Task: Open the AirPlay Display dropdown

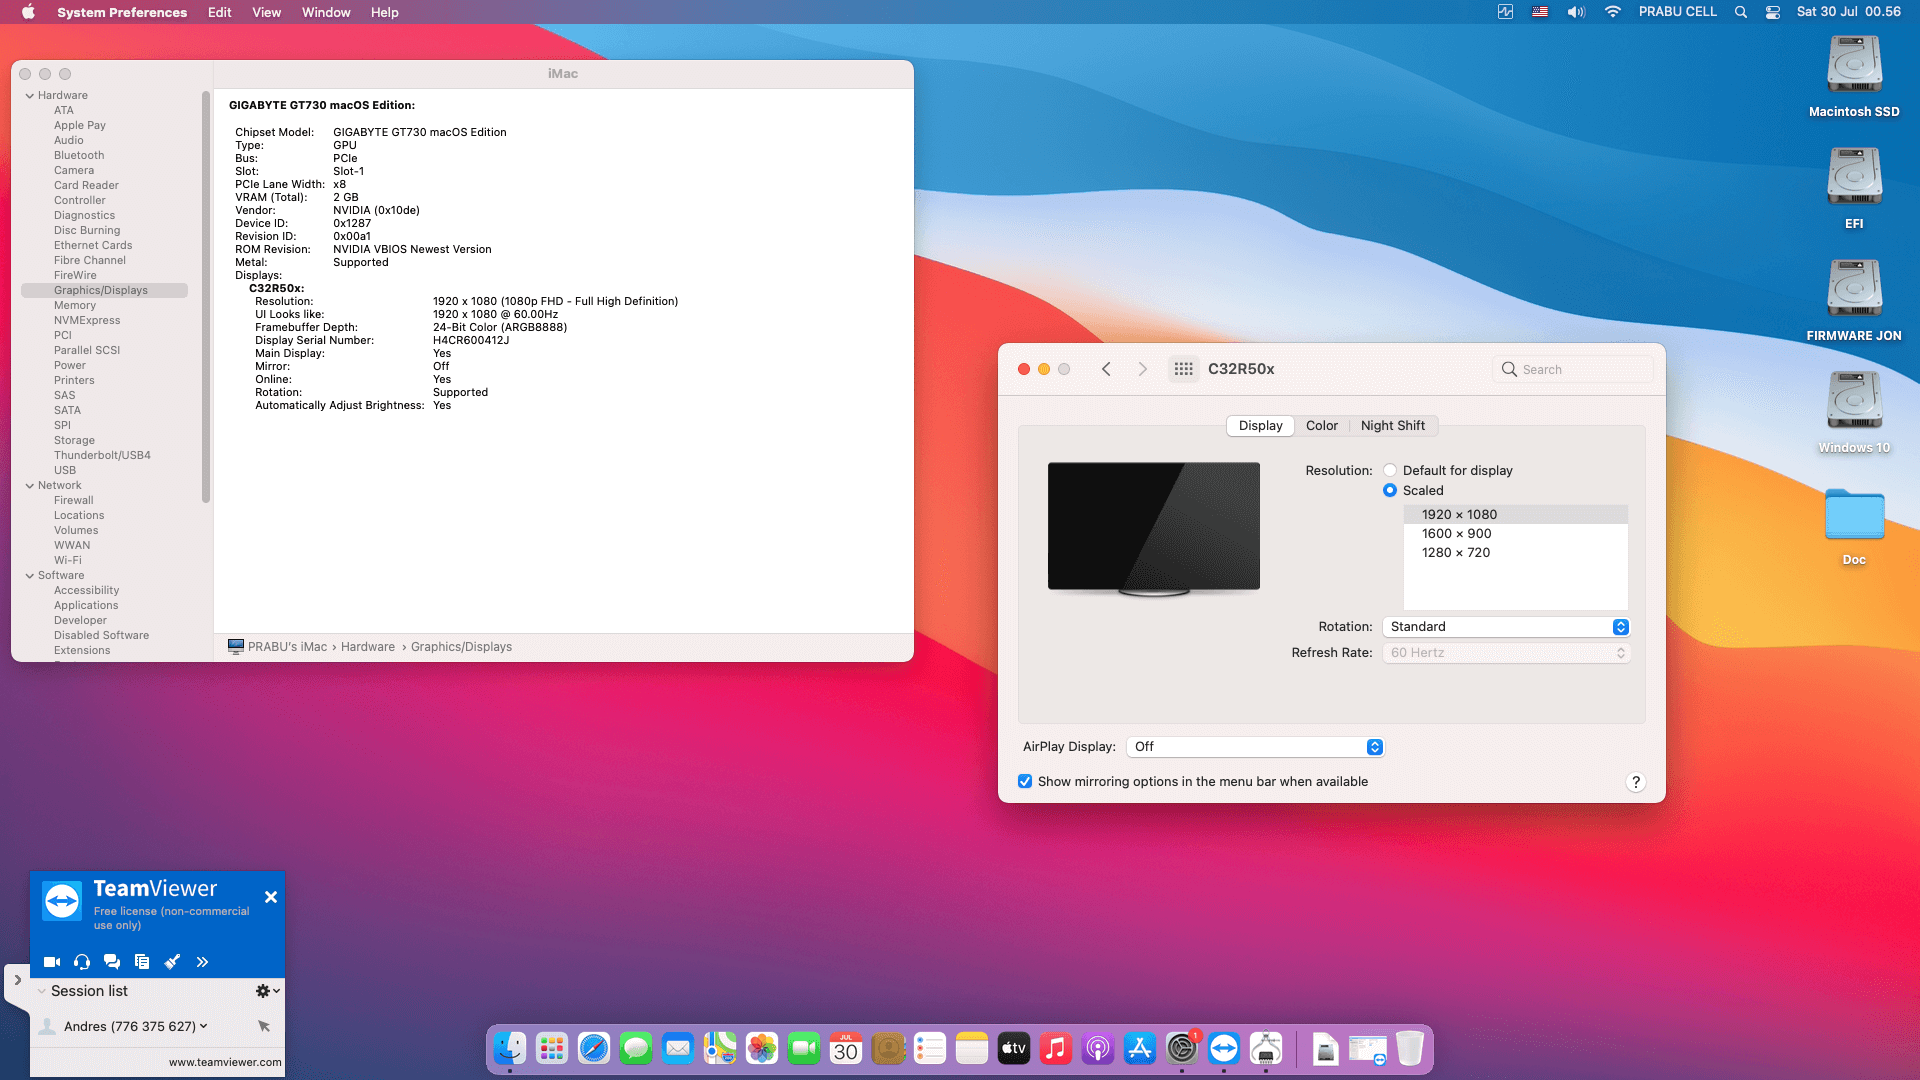Action: [1255, 747]
